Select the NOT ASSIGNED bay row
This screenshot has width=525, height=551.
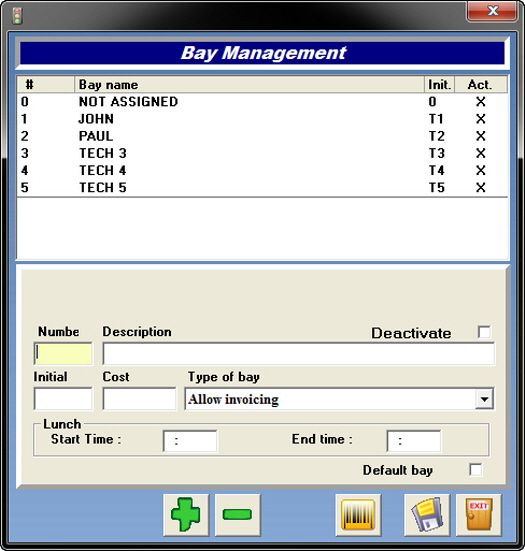coord(262,102)
